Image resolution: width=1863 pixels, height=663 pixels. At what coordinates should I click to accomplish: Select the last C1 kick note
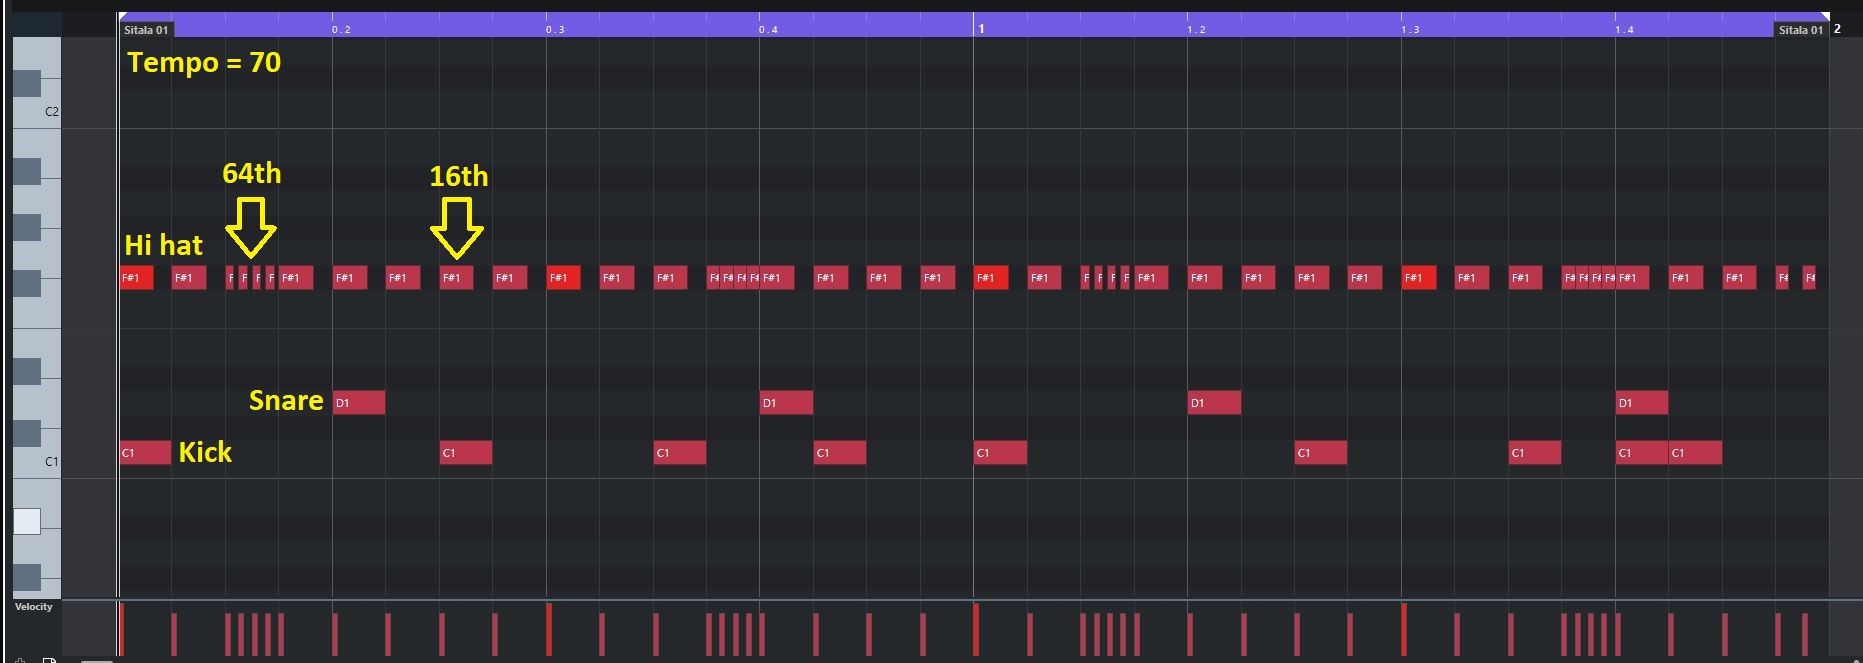(x=1695, y=453)
